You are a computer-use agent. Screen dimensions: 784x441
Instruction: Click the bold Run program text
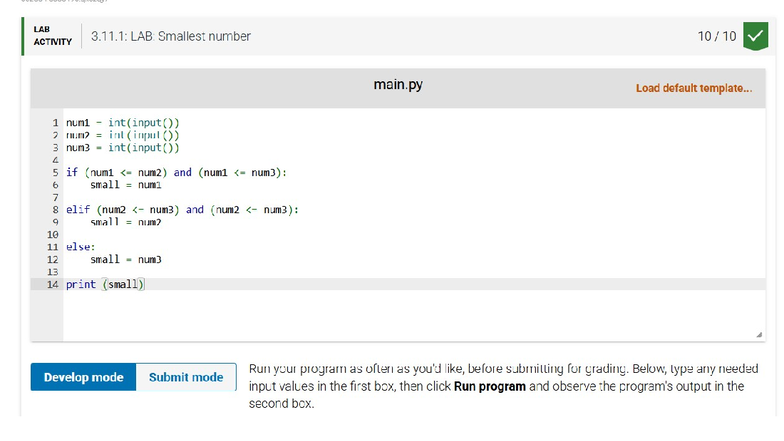click(x=490, y=386)
